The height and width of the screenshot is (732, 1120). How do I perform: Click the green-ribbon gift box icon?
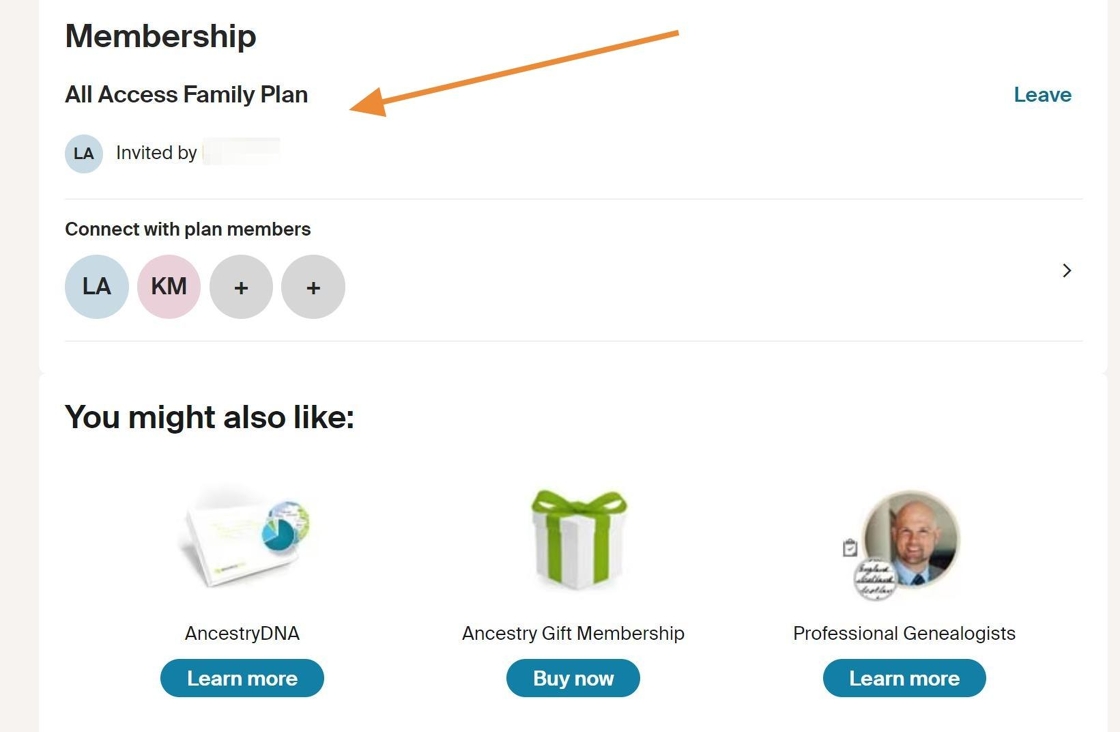[578, 538]
